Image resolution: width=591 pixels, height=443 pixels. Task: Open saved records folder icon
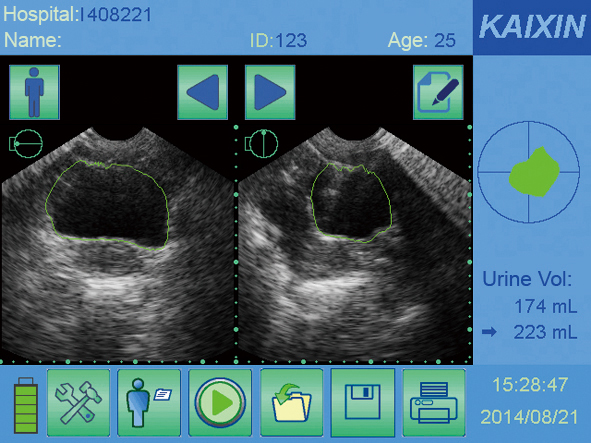coord(291,403)
